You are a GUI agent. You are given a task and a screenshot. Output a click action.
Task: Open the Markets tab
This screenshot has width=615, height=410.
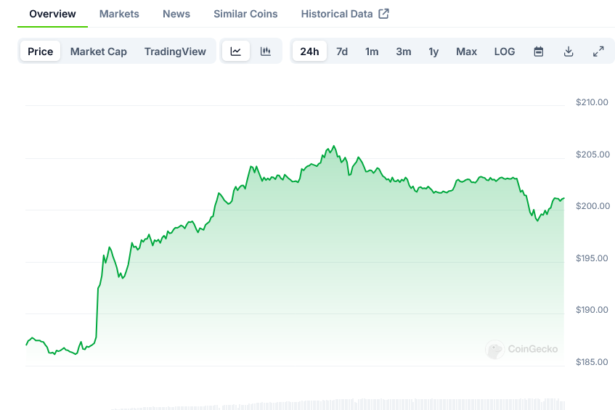point(119,14)
